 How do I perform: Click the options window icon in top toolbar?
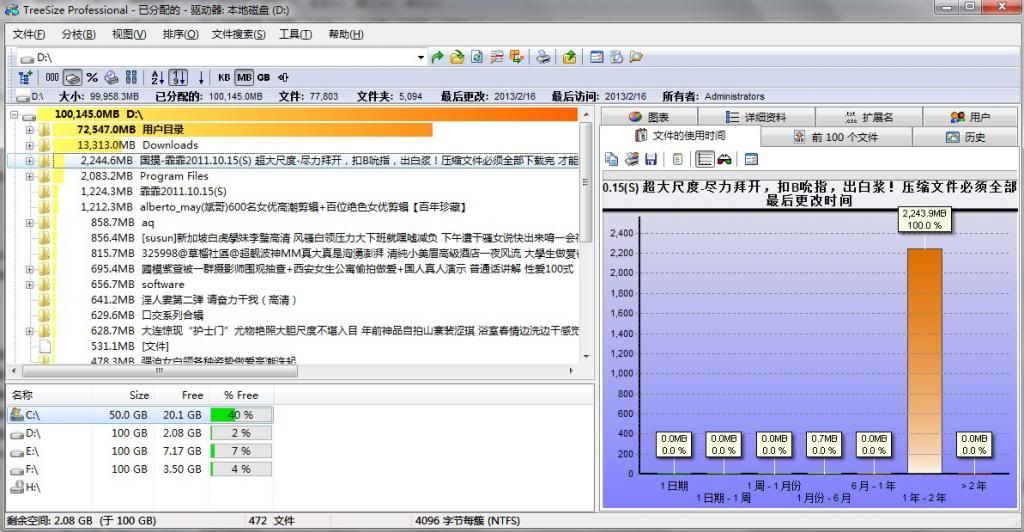tap(596, 57)
